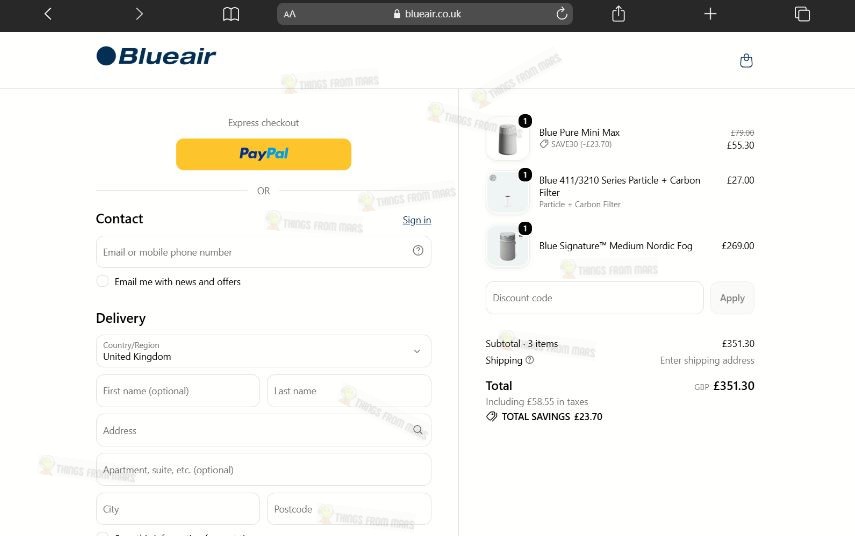Click the Blue Pure Mini Max thumbnail
The height and width of the screenshot is (536, 855).
click(x=507, y=138)
